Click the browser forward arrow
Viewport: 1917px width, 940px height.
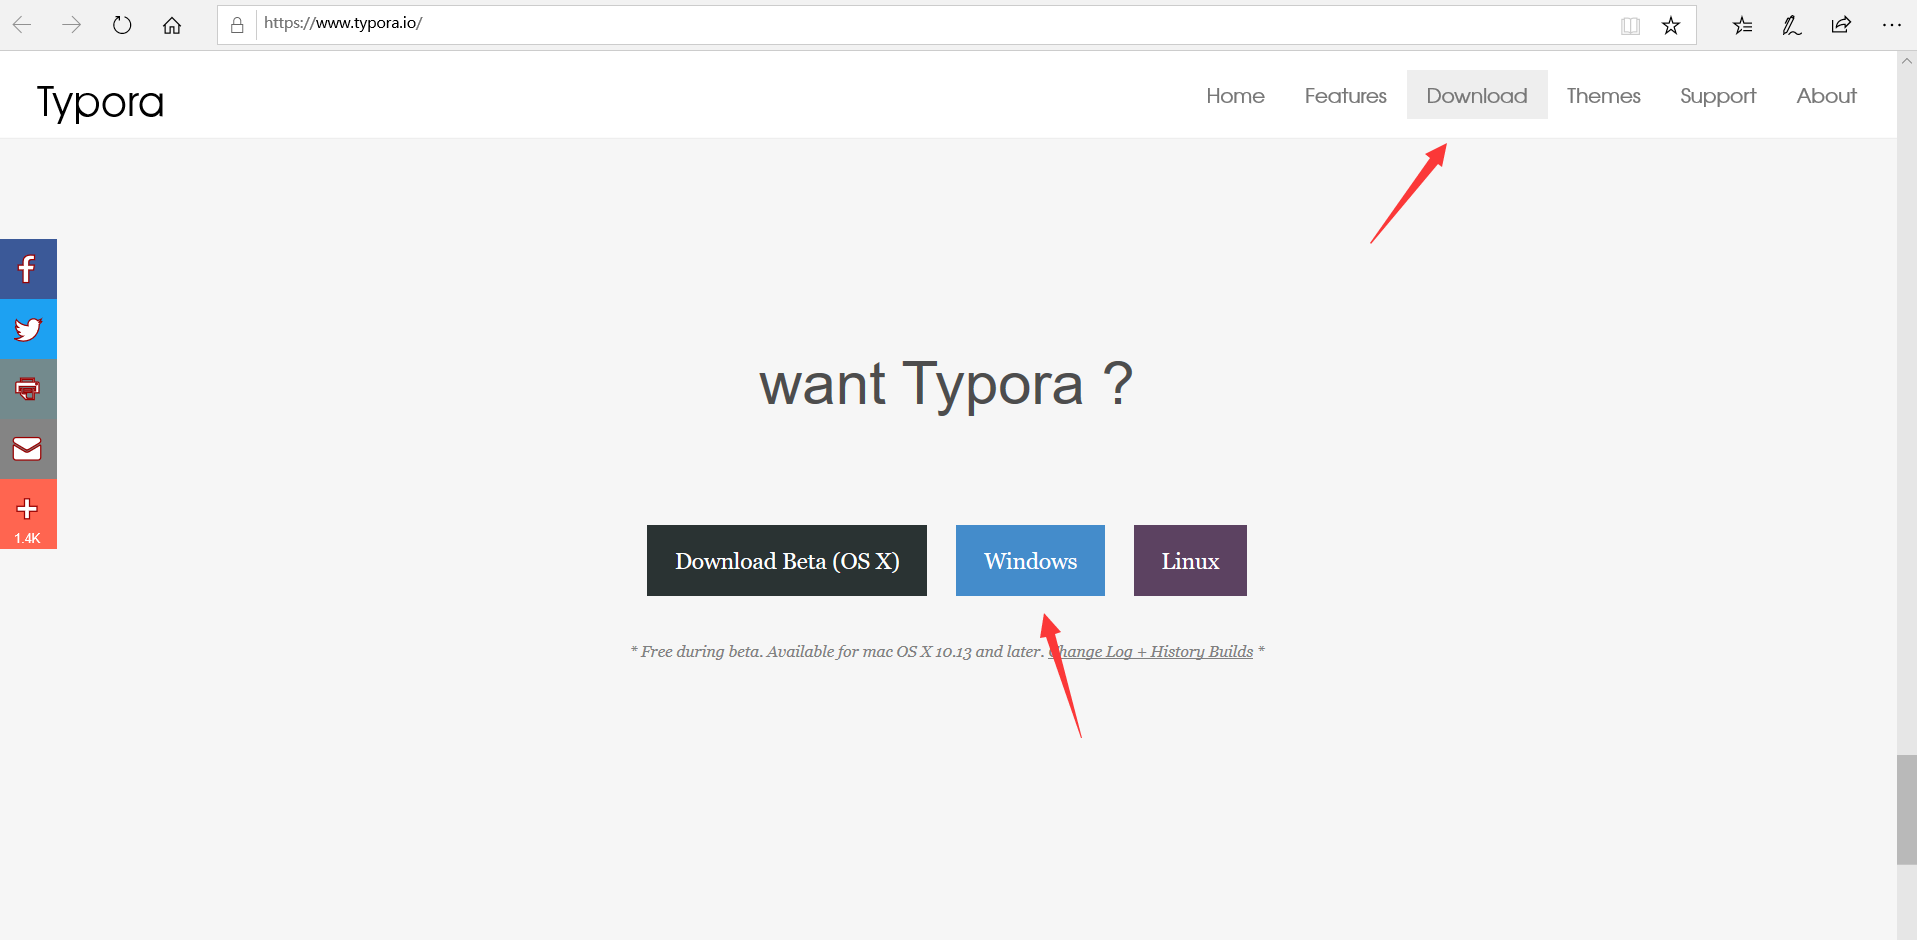click(x=71, y=25)
